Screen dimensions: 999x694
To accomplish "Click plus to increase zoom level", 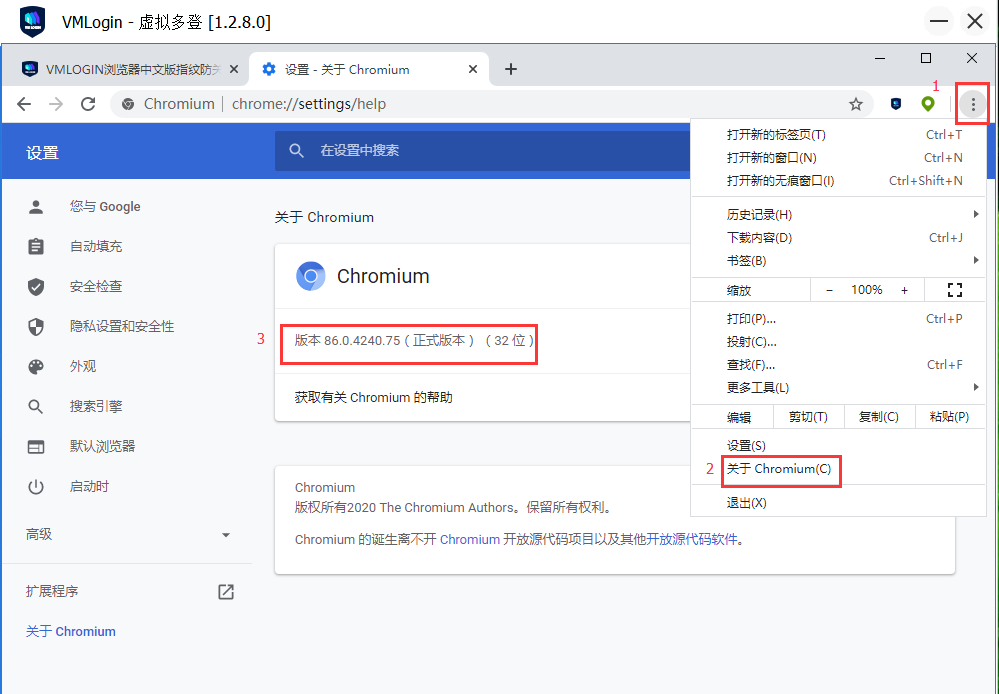I will [903, 289].
